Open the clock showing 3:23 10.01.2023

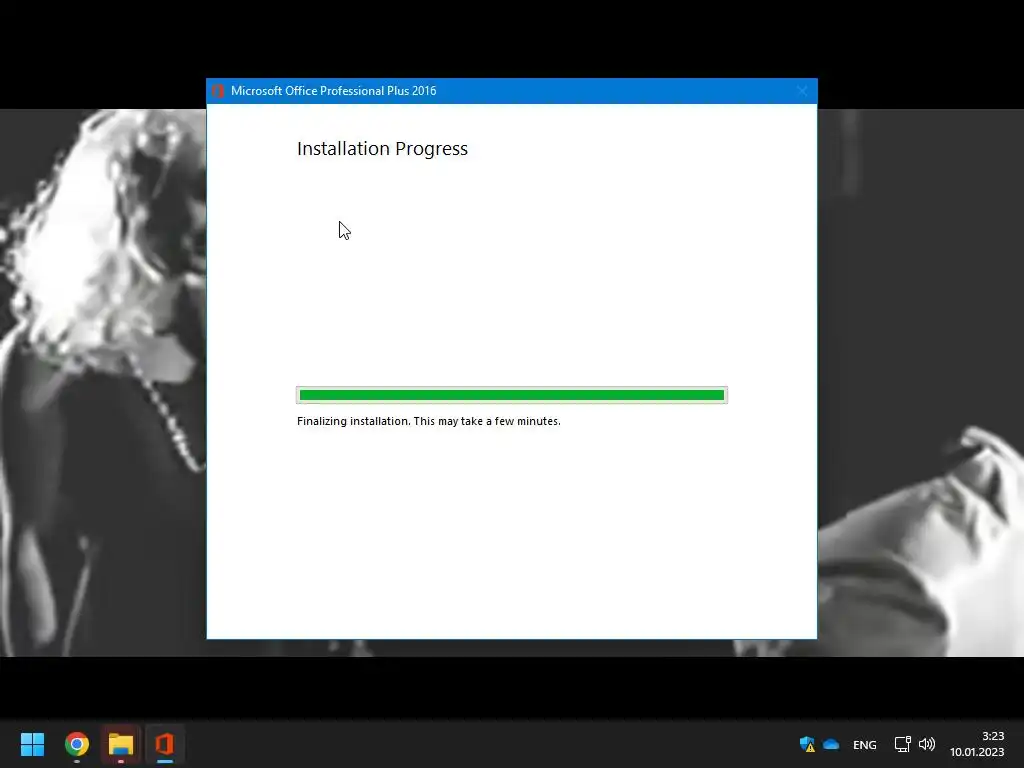977,744
